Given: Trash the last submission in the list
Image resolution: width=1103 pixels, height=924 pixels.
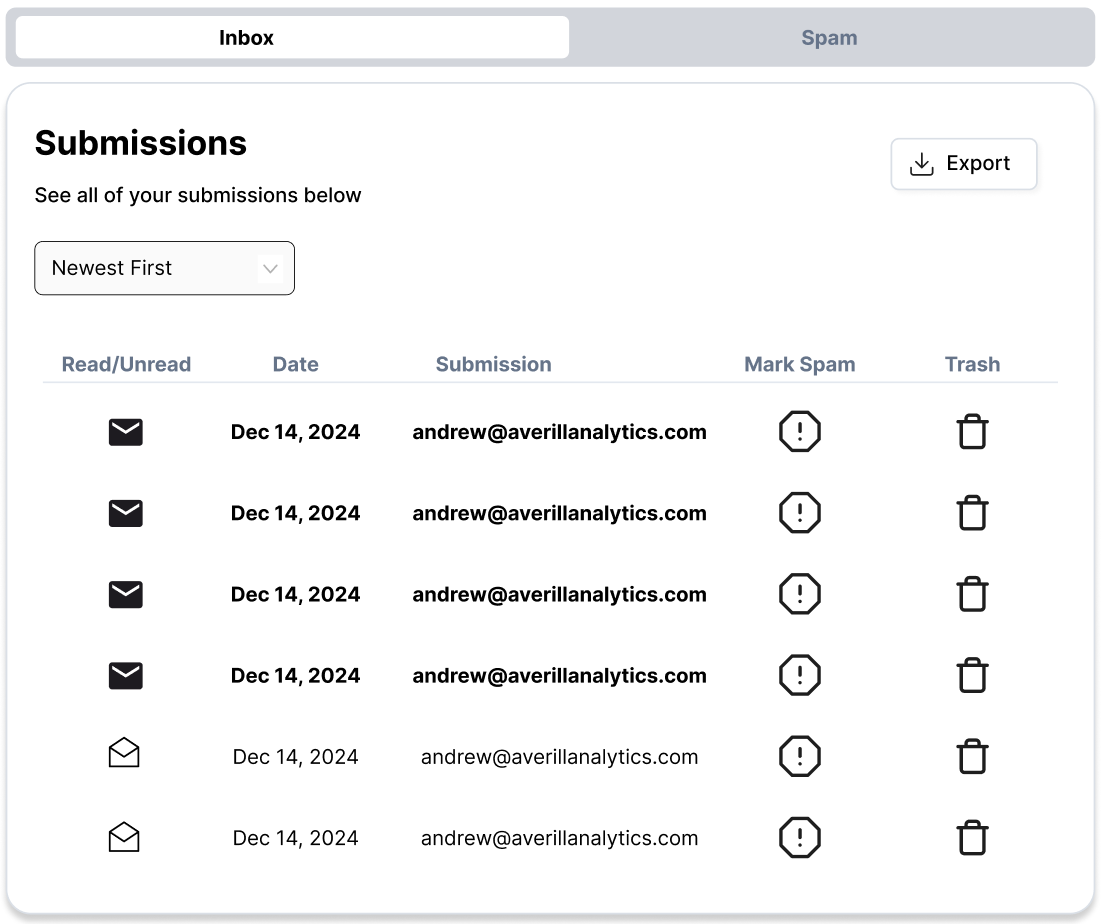Looking at the screenshot, I should pyautogui.click(x=972, y=838).
